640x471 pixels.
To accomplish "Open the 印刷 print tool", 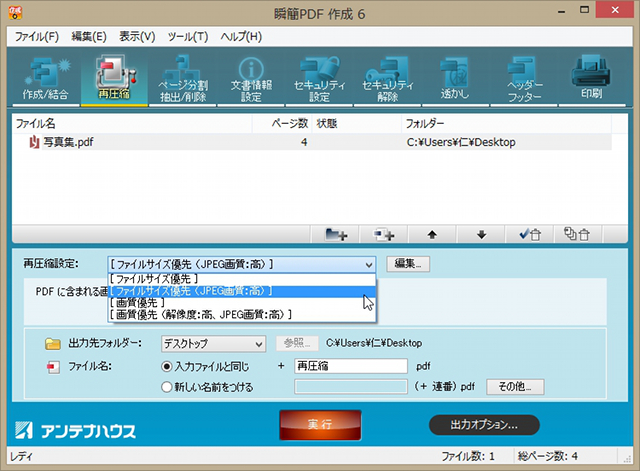I will 591,78.
